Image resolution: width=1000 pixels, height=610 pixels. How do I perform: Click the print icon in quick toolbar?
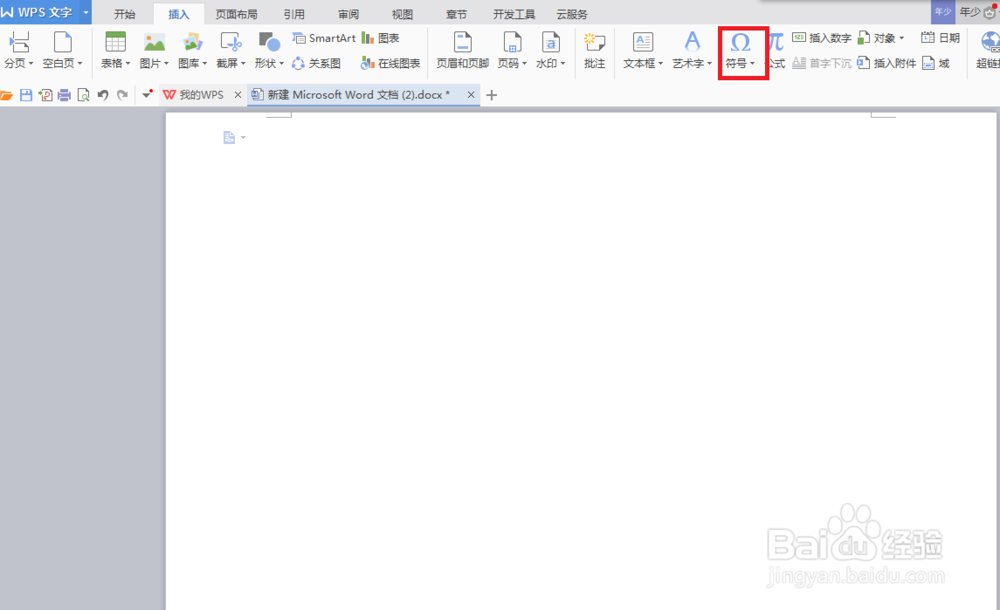(x=64, y=95)
